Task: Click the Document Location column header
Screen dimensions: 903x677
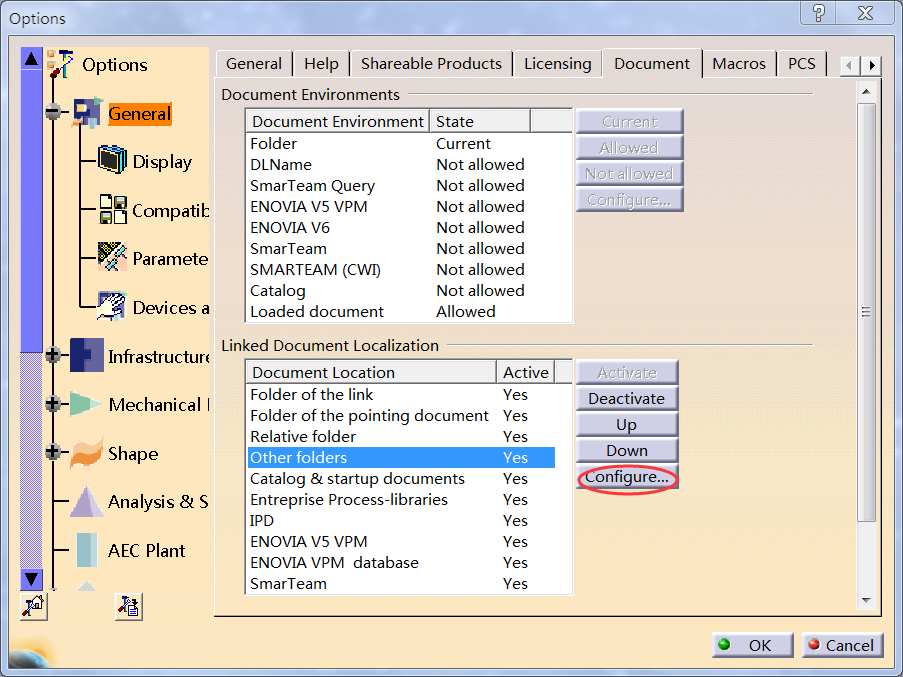Action: (371, 372)
